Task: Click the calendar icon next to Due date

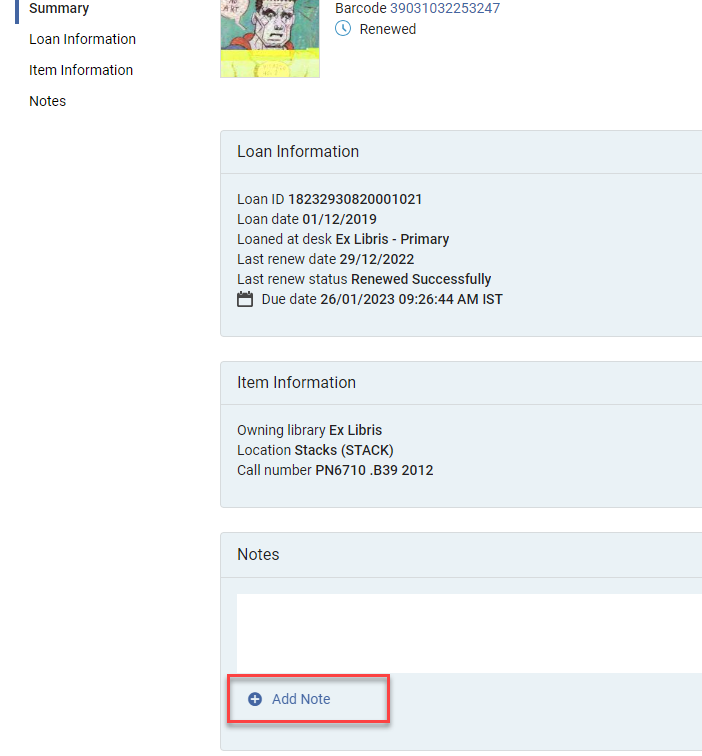Action: click(x=245, y=300)
